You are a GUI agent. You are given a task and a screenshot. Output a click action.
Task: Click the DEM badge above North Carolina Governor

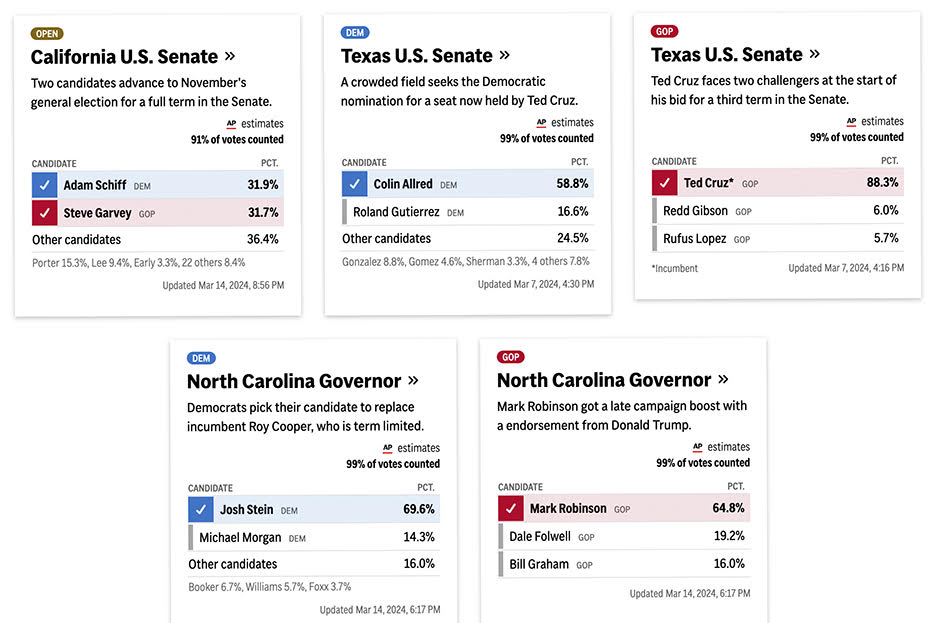(201, 358)
